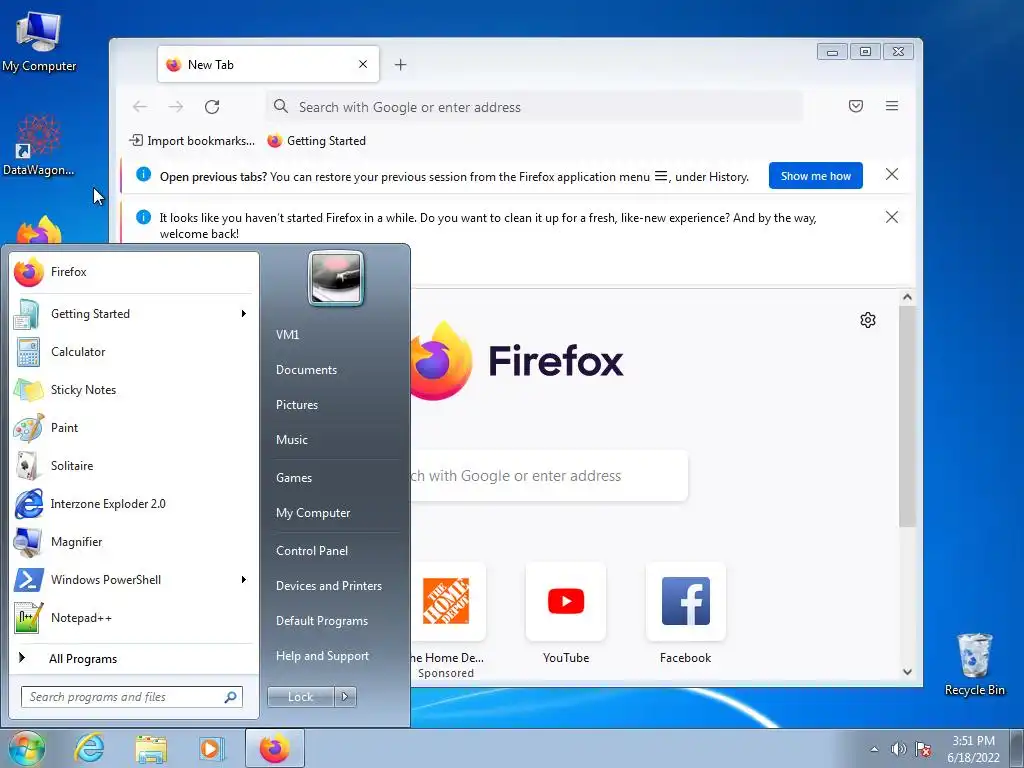Go back using Firefox back arrow
Viewport: 1024px width, 768px height.
tap(140, 106)
